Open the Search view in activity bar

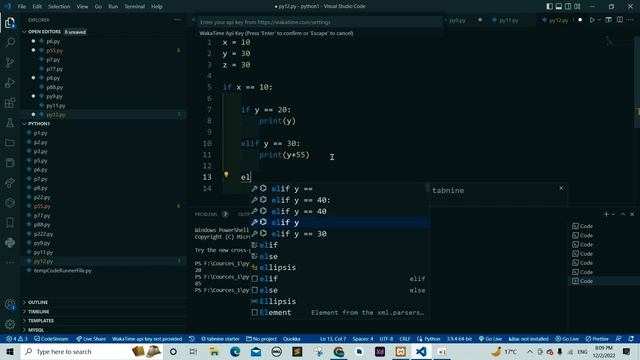[x=10, y=42]
